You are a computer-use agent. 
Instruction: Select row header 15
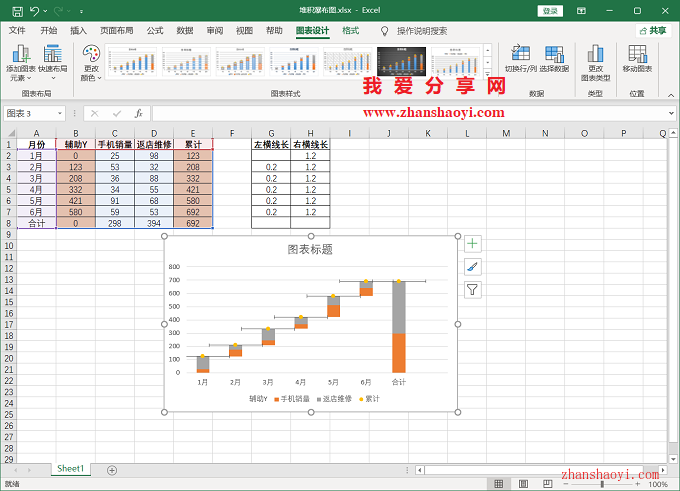point(9,302)
